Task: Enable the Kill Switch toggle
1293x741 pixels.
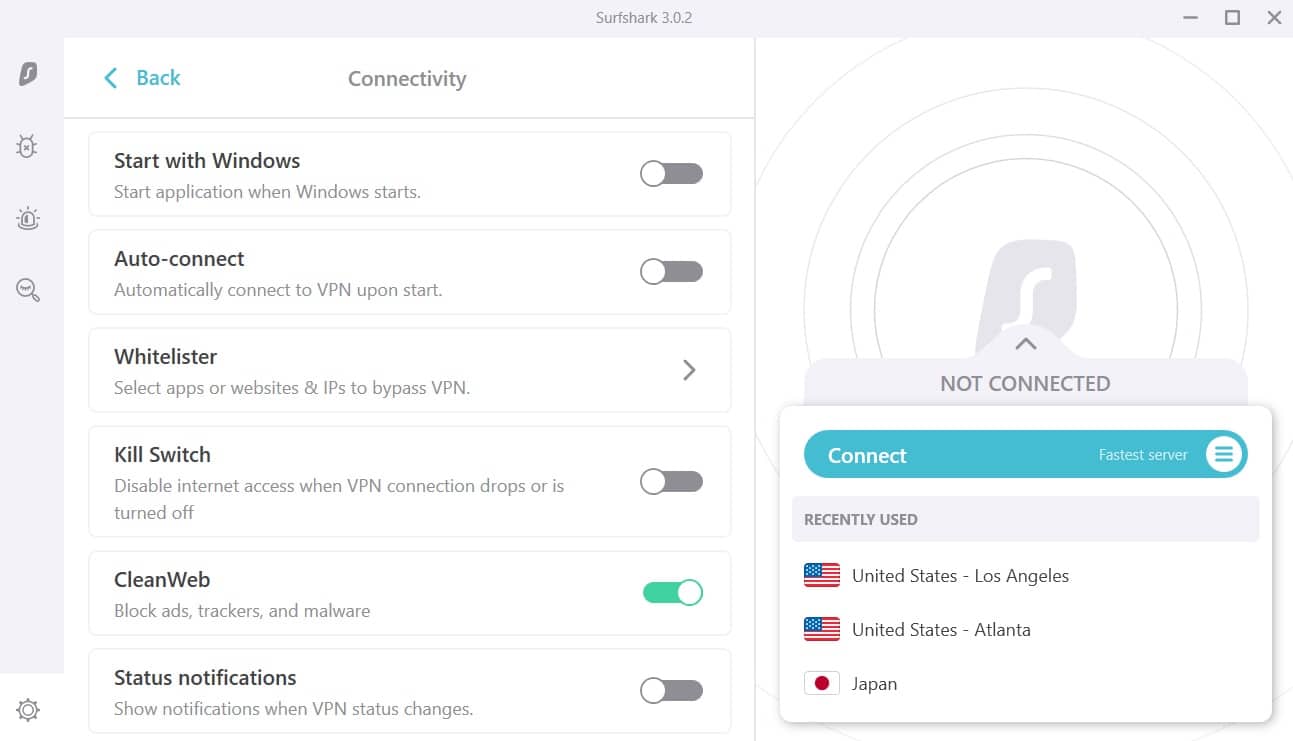Action: pyautogui.click(x=672, y=482)
